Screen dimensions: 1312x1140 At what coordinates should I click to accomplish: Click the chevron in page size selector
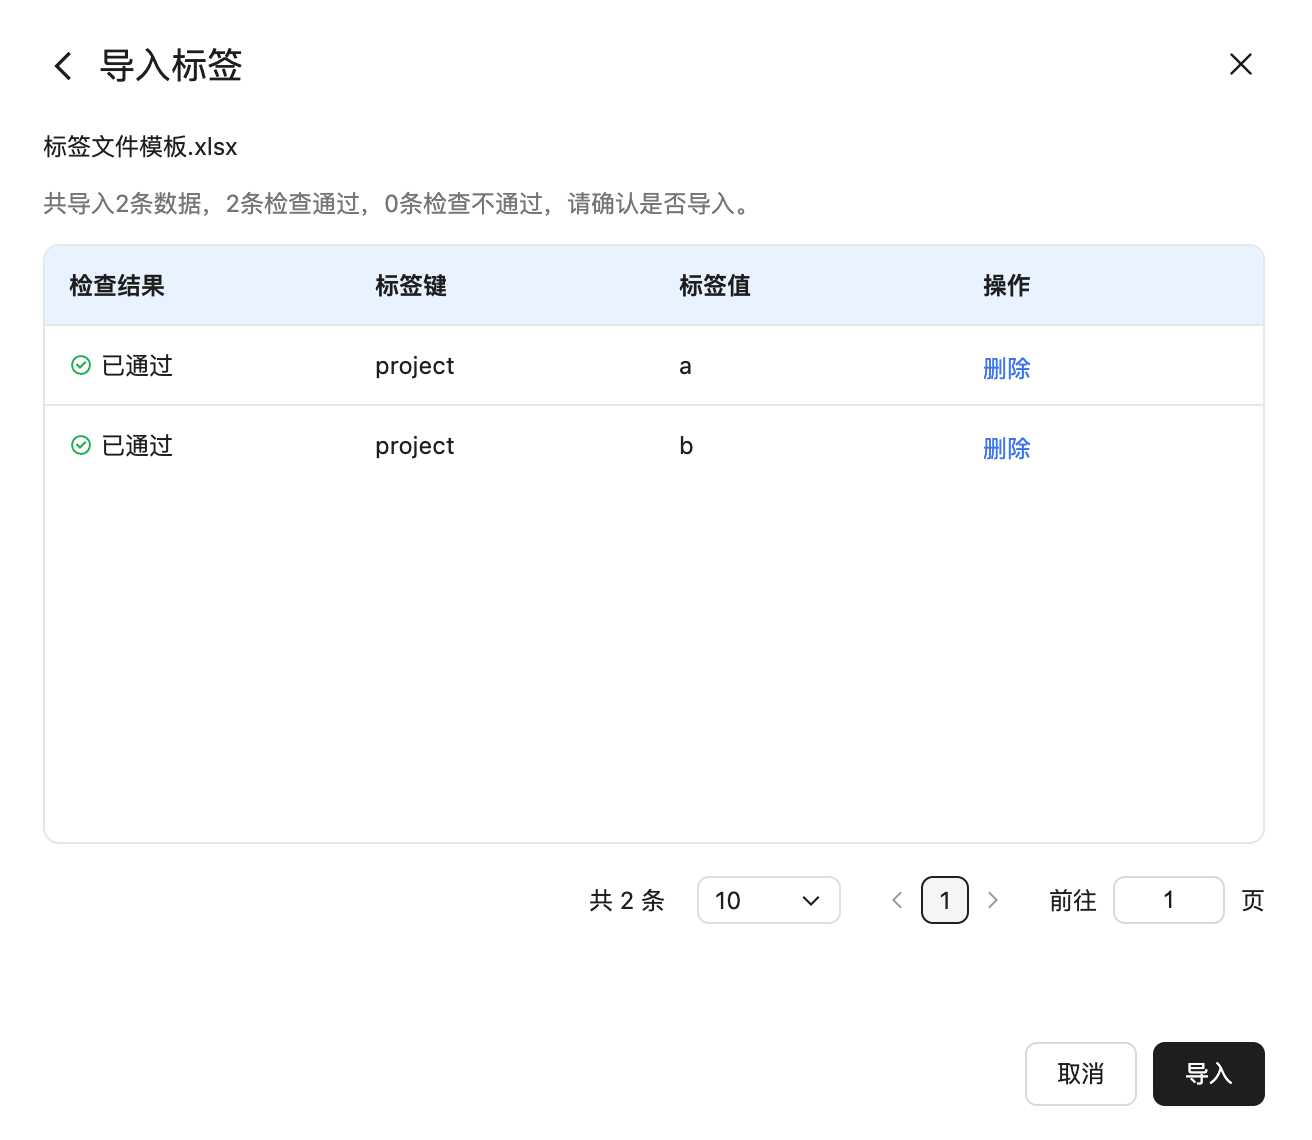point(811,901)
